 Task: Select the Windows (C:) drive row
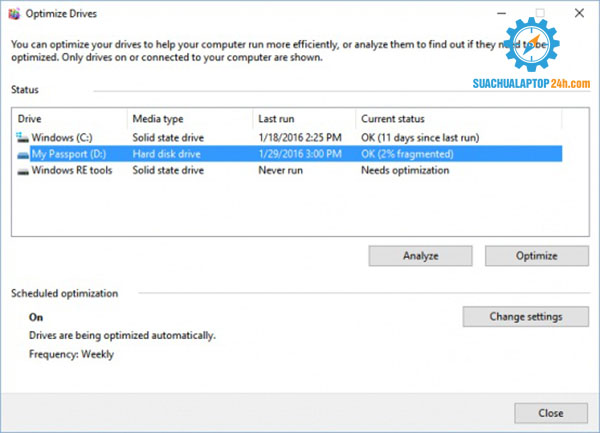(x=289, y=137)
